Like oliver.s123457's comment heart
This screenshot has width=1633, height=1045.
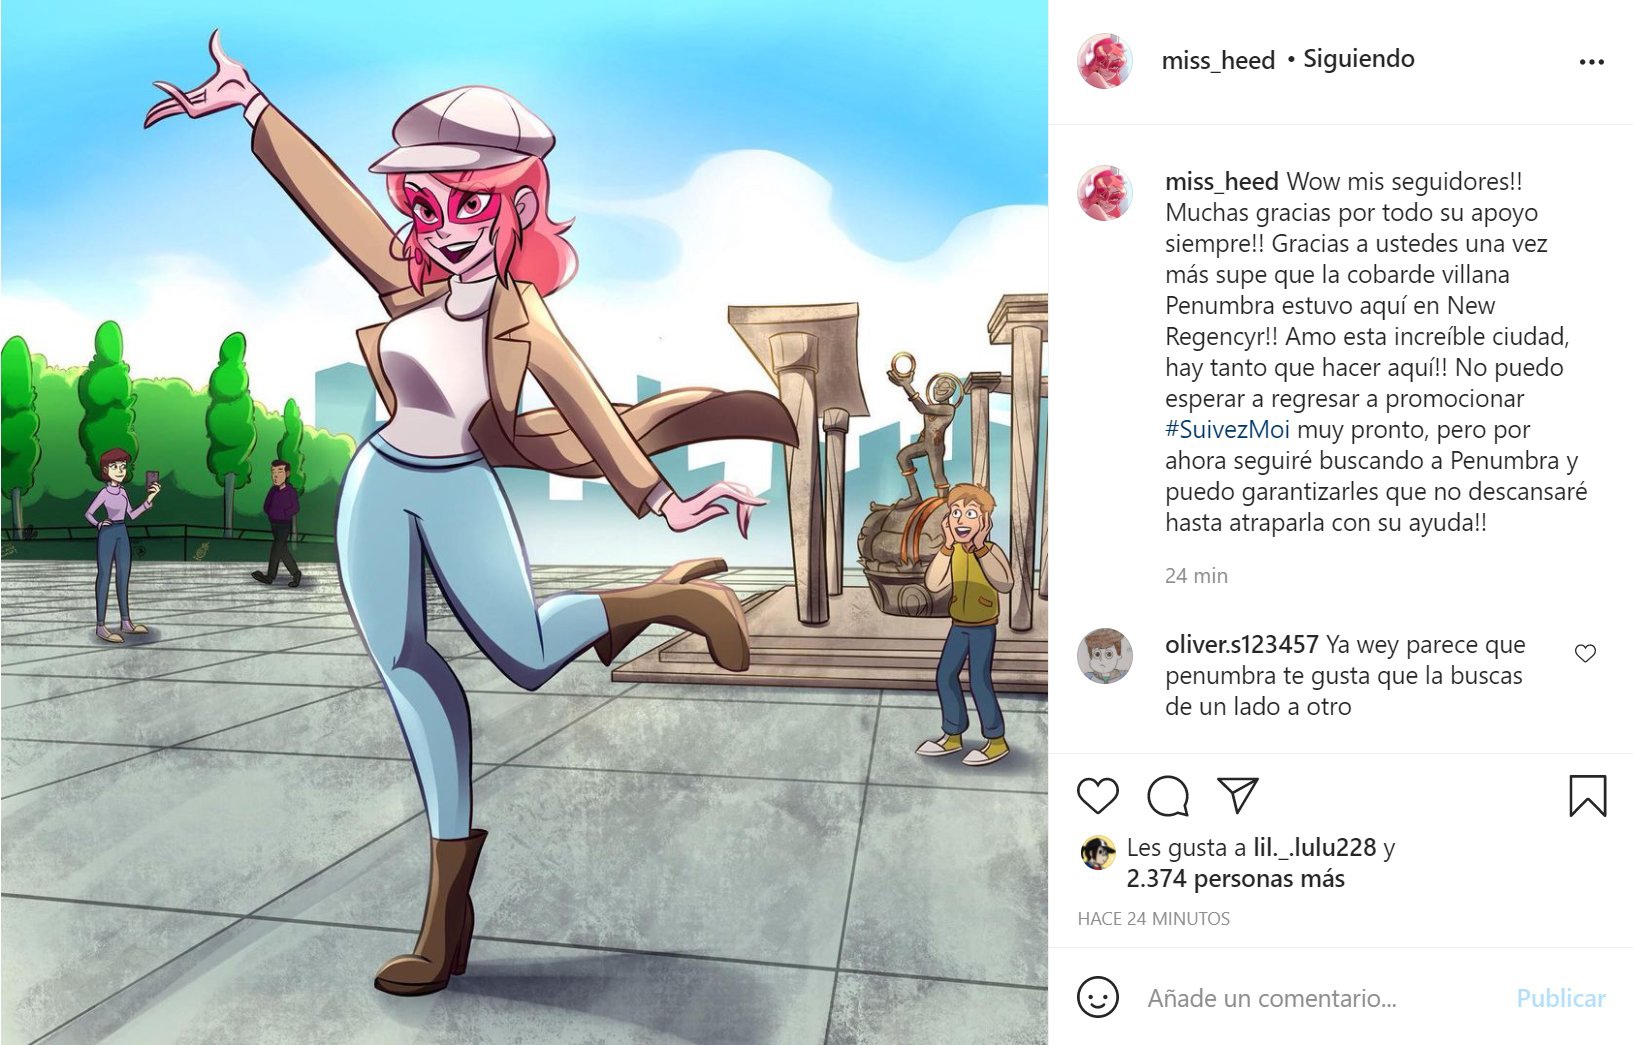coord(1585,653)
